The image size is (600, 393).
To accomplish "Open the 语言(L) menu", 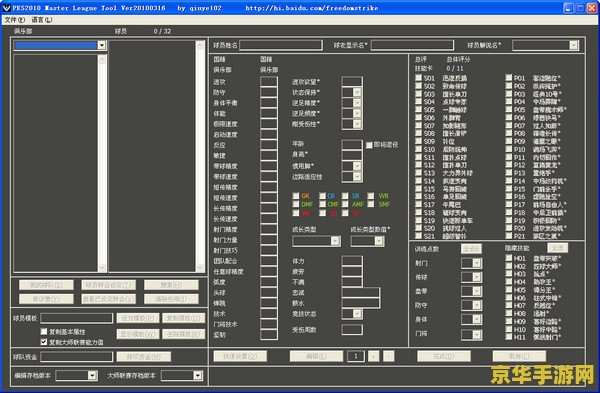I will point(42,20).
